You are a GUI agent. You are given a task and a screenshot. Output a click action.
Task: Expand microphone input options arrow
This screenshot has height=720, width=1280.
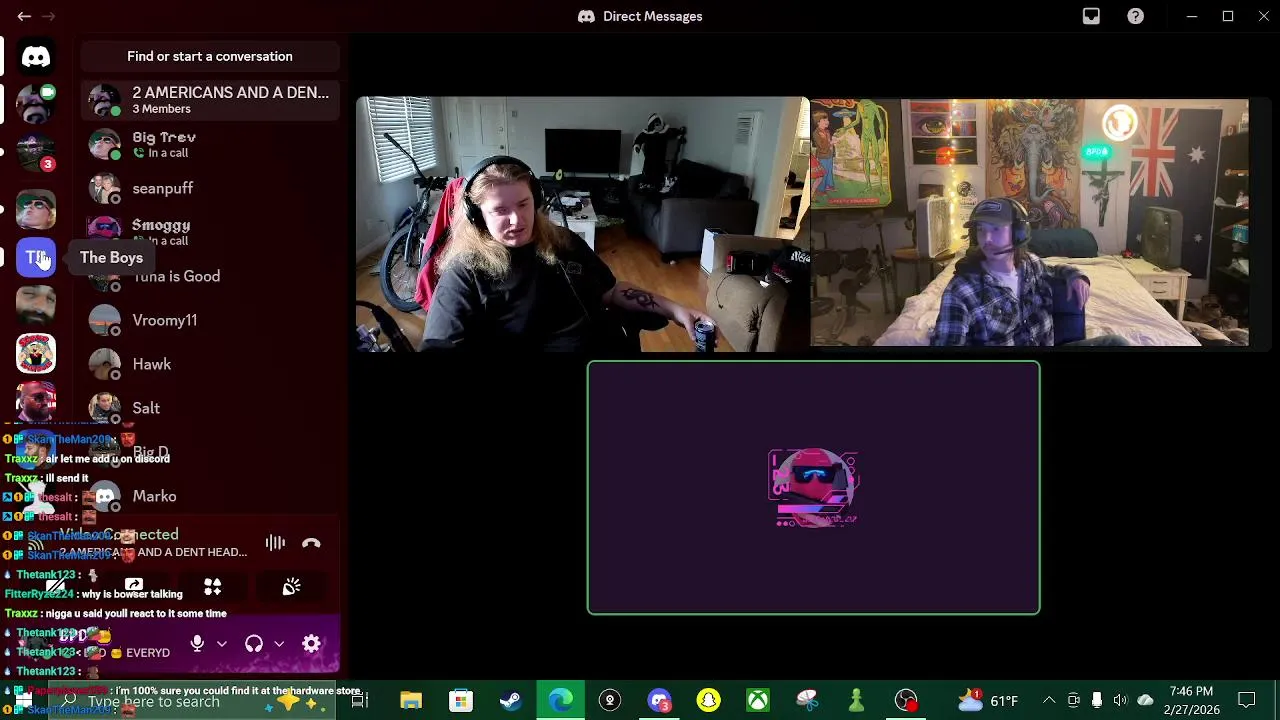pos(222,644)
